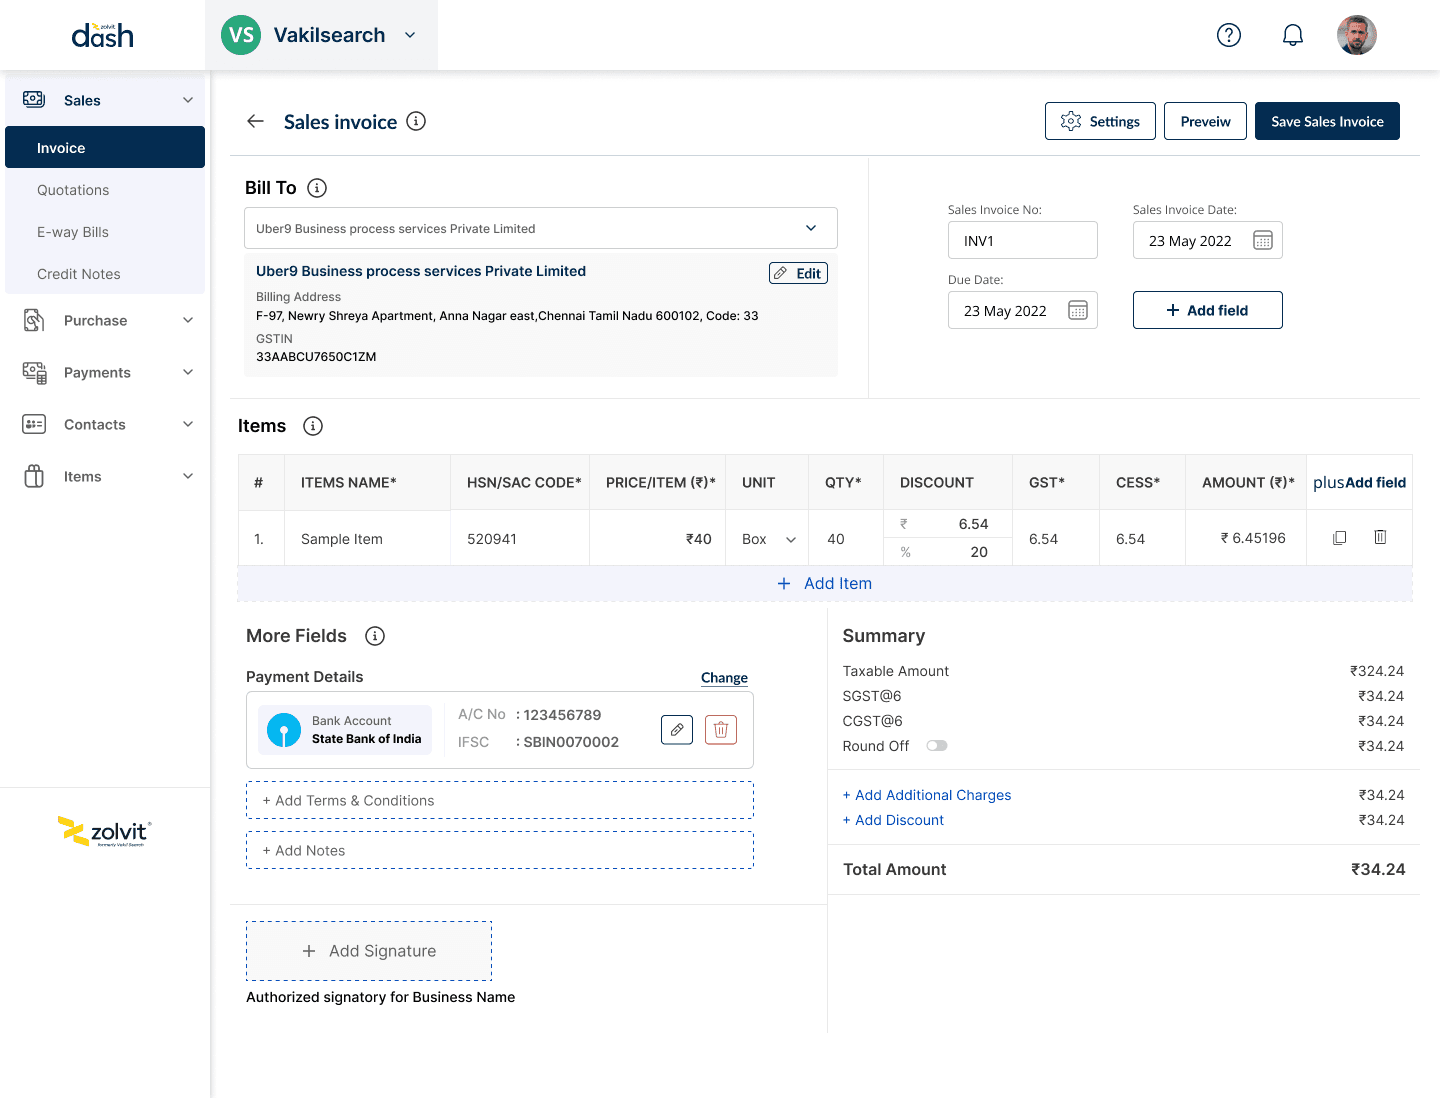1440x1098 pixels.
Task: Add Terms & Conditions
Action: pyautogui.click(x=500, y=800)
